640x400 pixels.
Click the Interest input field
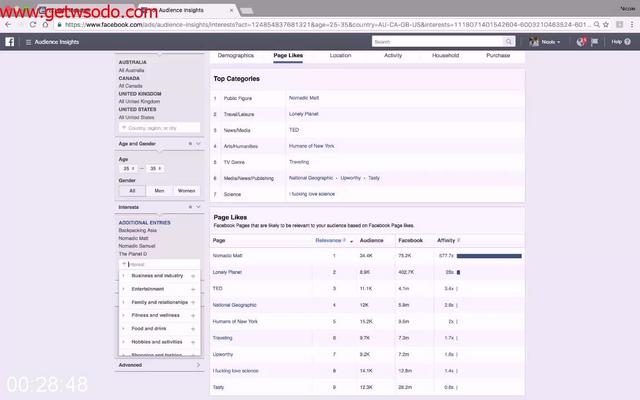click(159, 264)
